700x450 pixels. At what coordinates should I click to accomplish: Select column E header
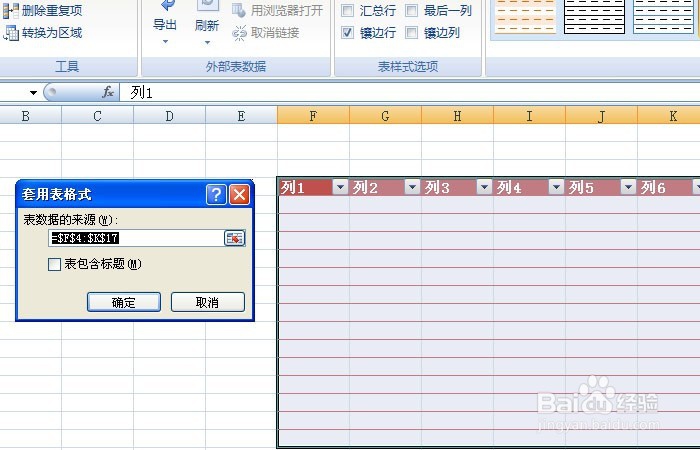tap(241, 116)
